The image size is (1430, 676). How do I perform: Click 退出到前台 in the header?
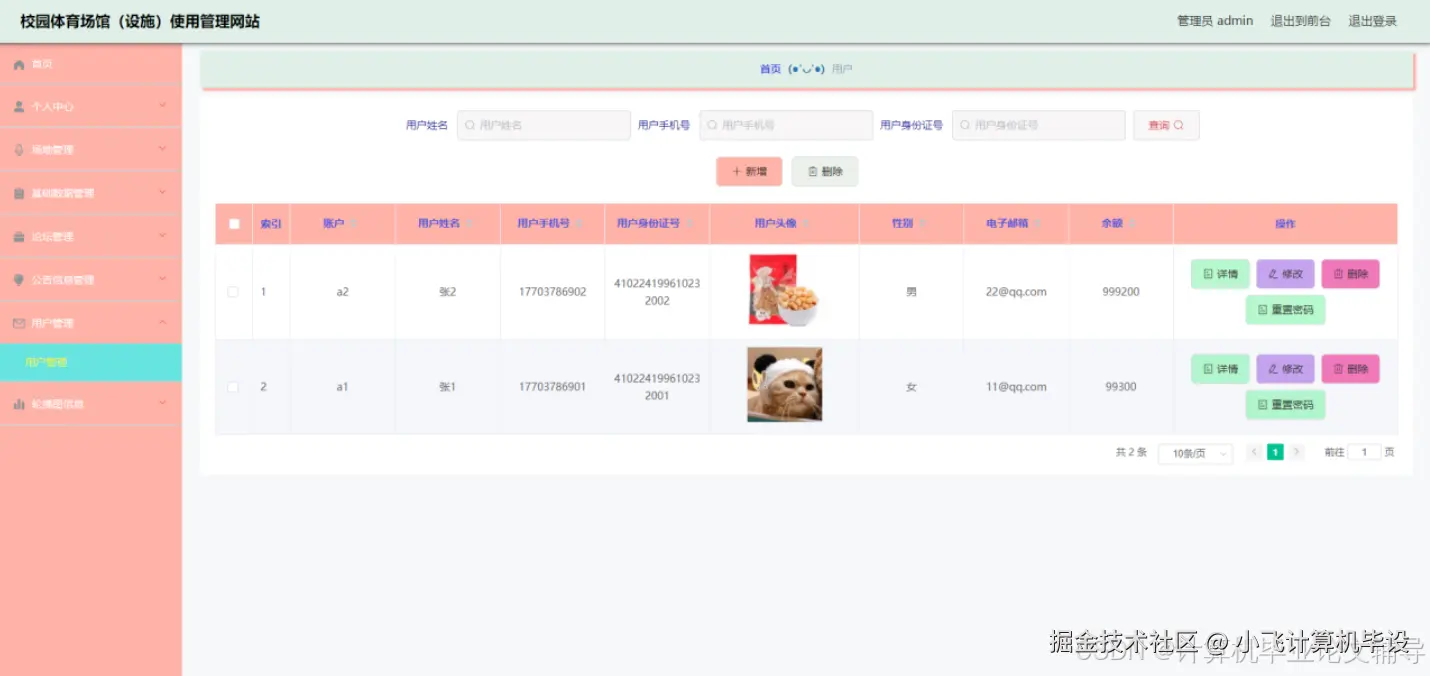(x=1300, y=21)
